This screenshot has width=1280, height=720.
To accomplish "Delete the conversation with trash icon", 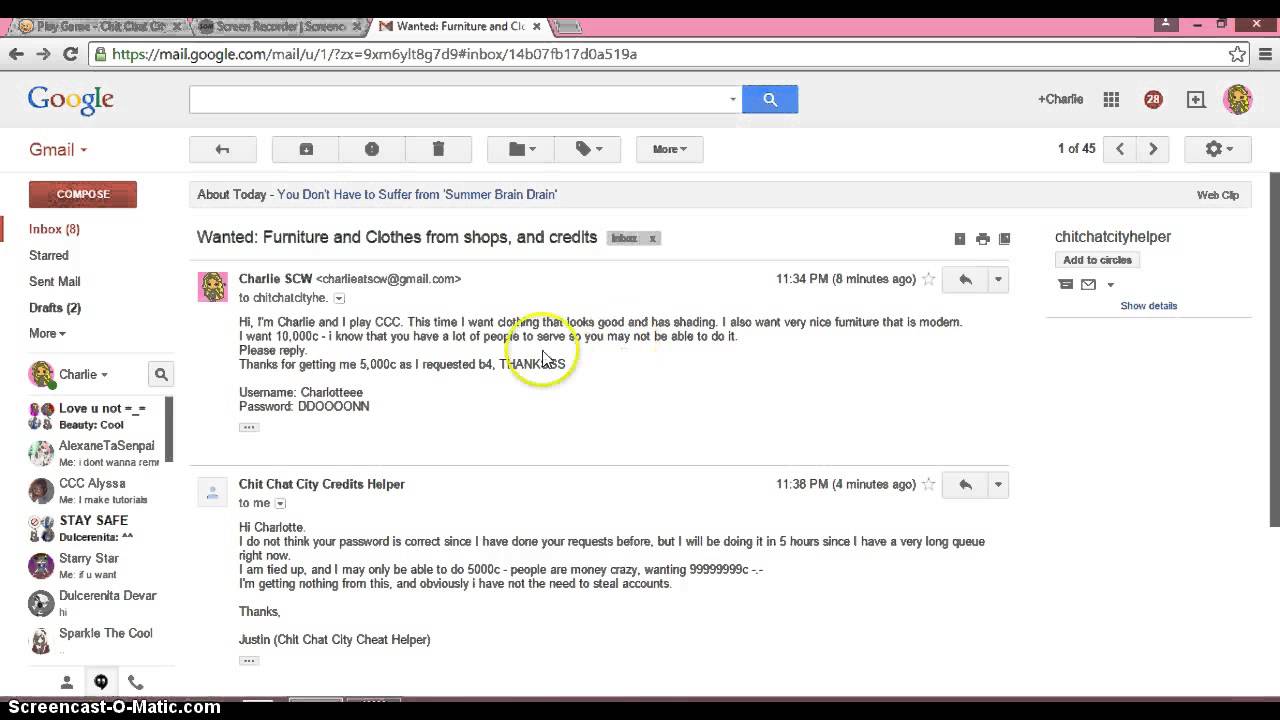I will point(438,149).
